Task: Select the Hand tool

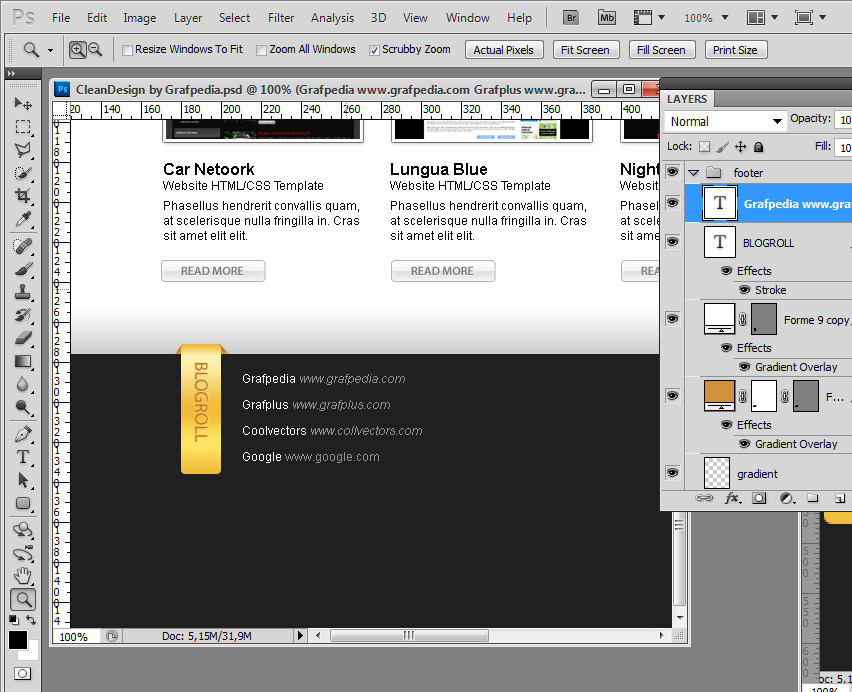Action: 23,576
